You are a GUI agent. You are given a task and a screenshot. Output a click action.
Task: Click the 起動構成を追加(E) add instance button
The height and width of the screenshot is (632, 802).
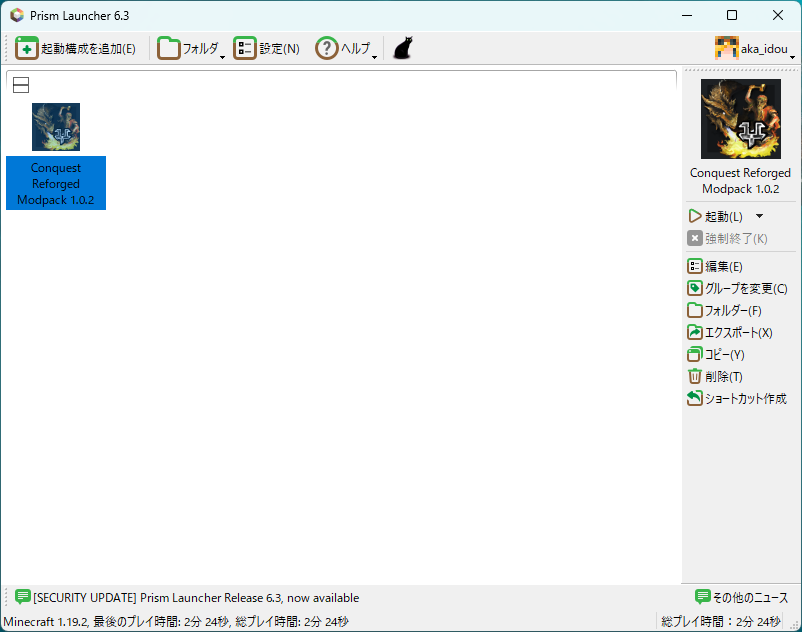pos(76,49)
